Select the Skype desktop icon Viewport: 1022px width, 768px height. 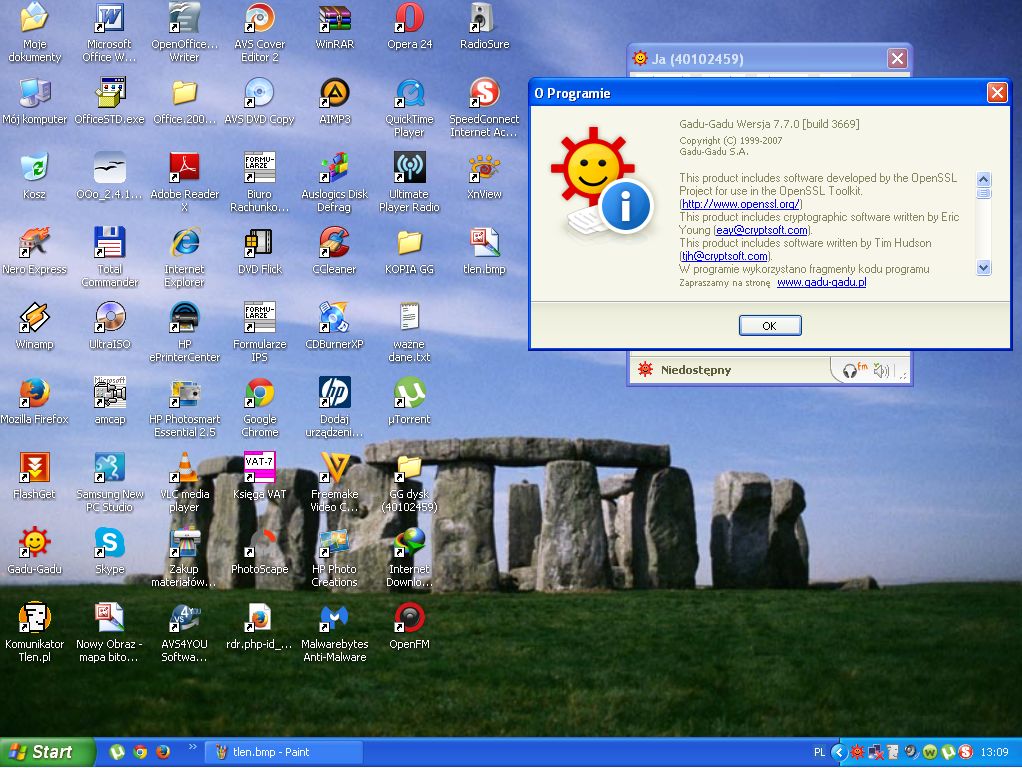click(110, 551)
